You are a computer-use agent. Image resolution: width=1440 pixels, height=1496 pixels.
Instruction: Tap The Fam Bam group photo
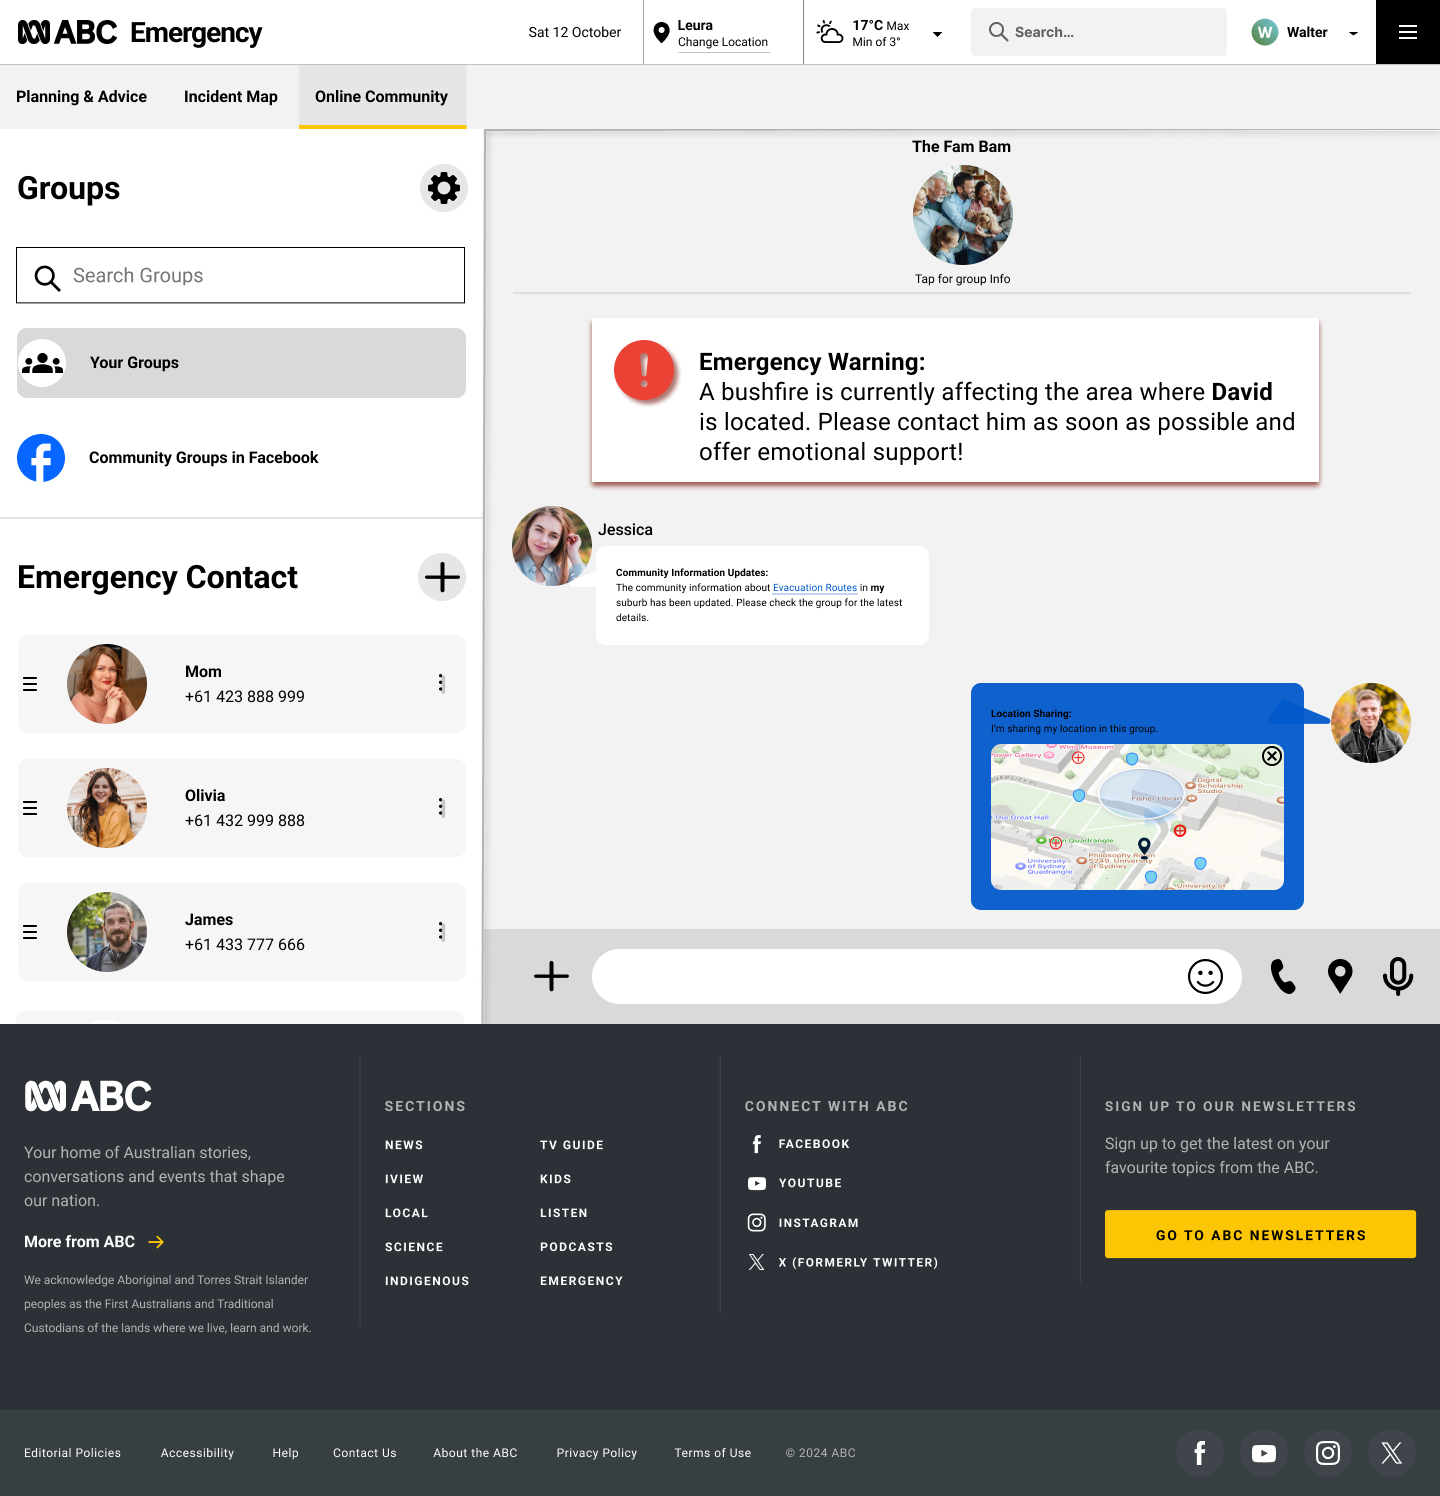tap(963, 215)
